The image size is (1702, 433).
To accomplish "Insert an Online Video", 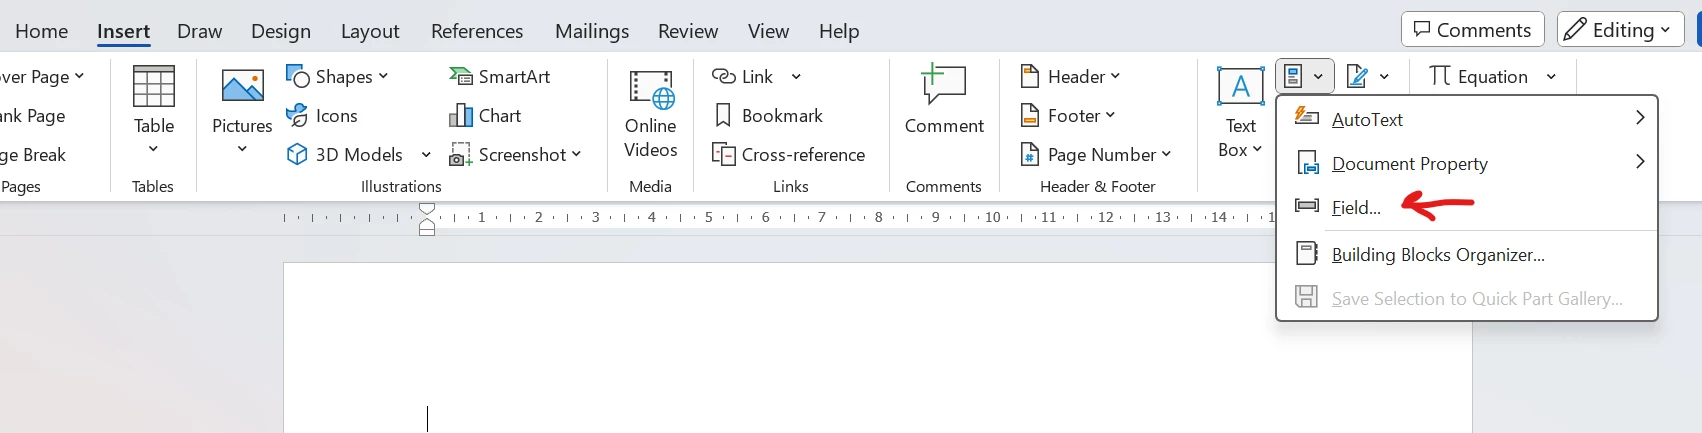I will click(651, 113).
